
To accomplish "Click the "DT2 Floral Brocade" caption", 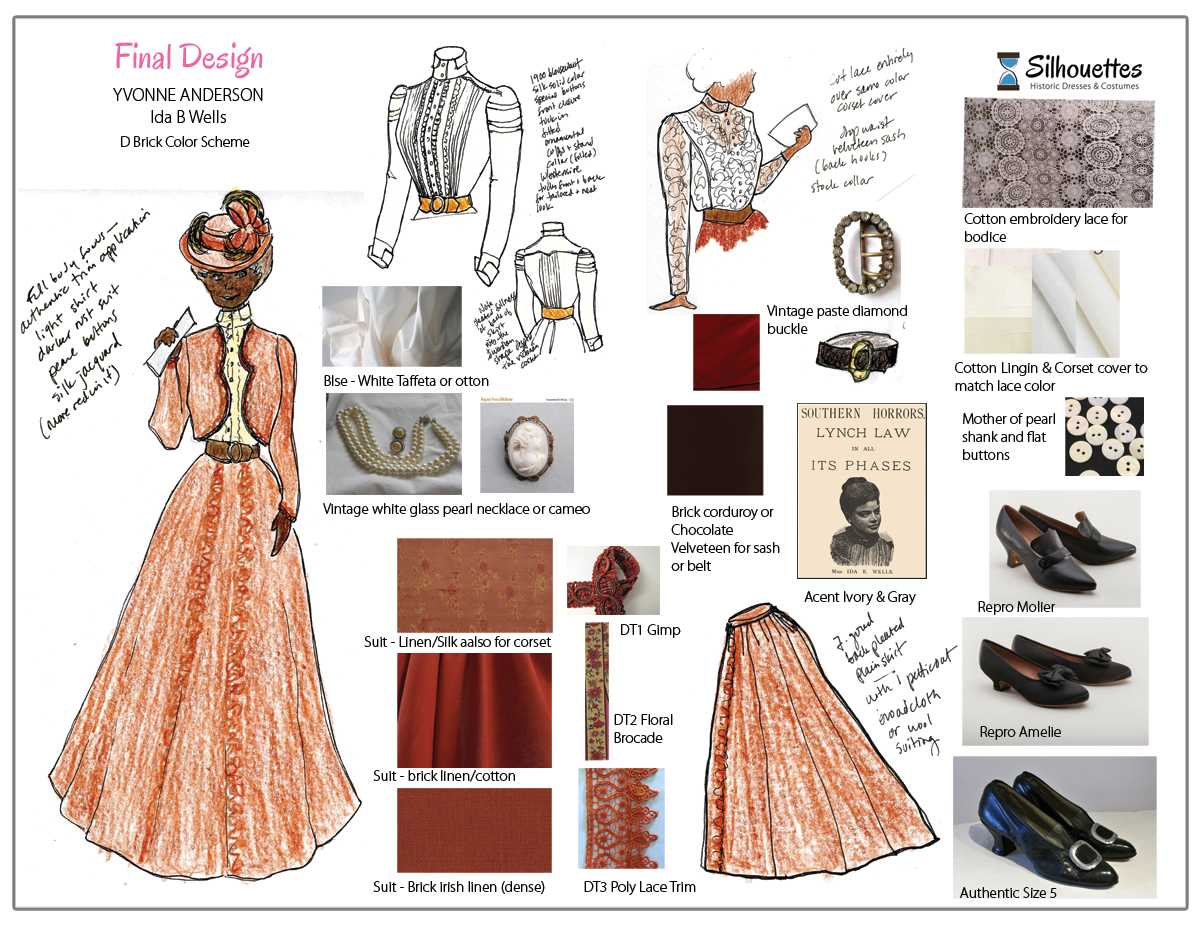I will point(643,729).
